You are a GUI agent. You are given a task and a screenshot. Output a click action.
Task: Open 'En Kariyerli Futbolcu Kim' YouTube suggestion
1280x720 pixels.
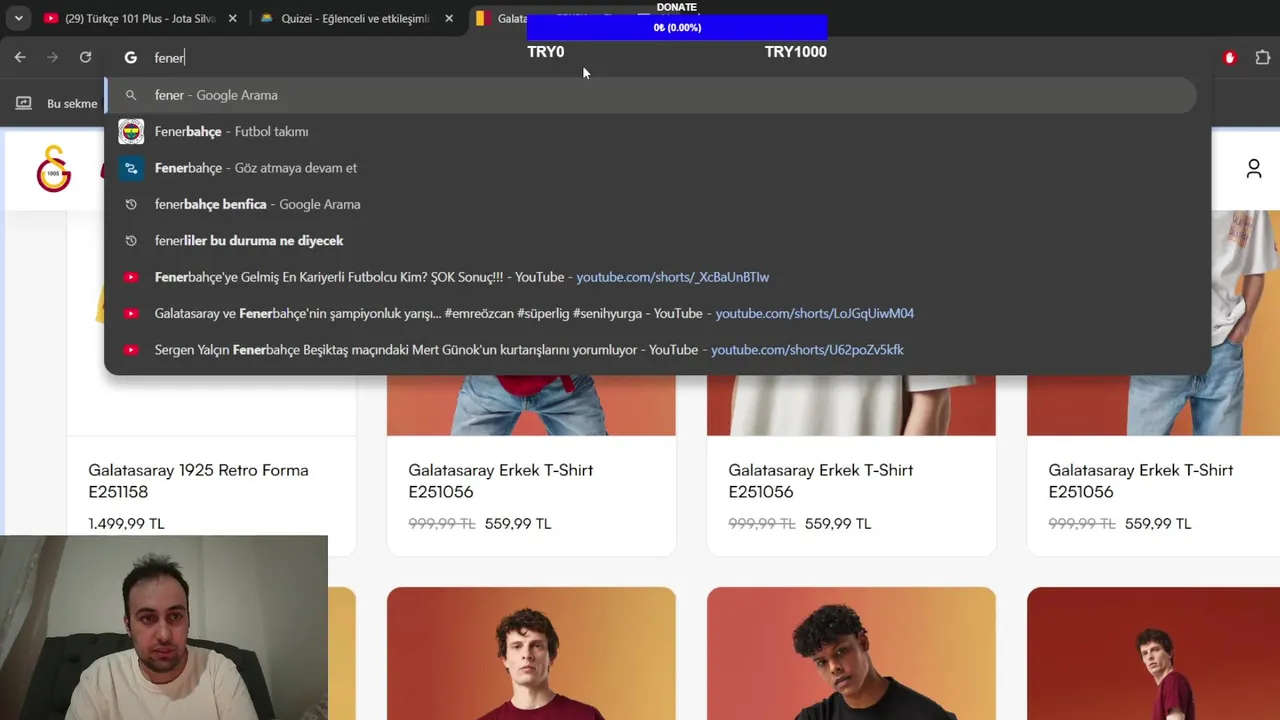pyautogui.click(x=650, y=277)
